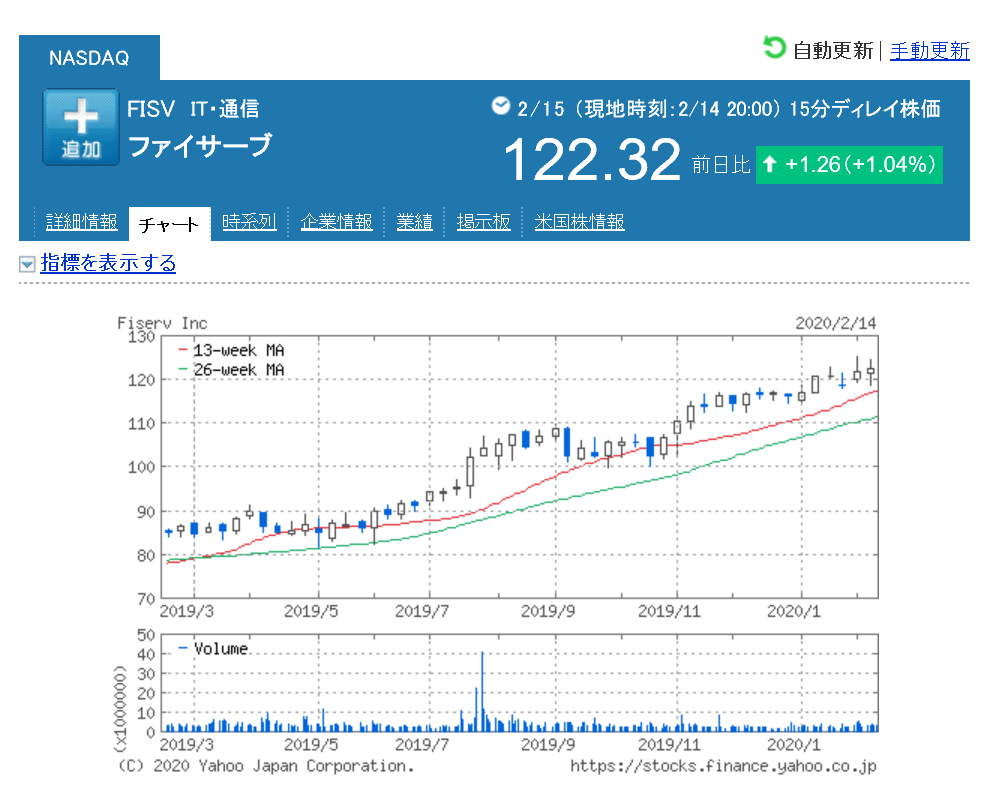988x790 pixels.
Task: Click the tall volume spike bar near 2019/8
Action: [x=482, y=691]
